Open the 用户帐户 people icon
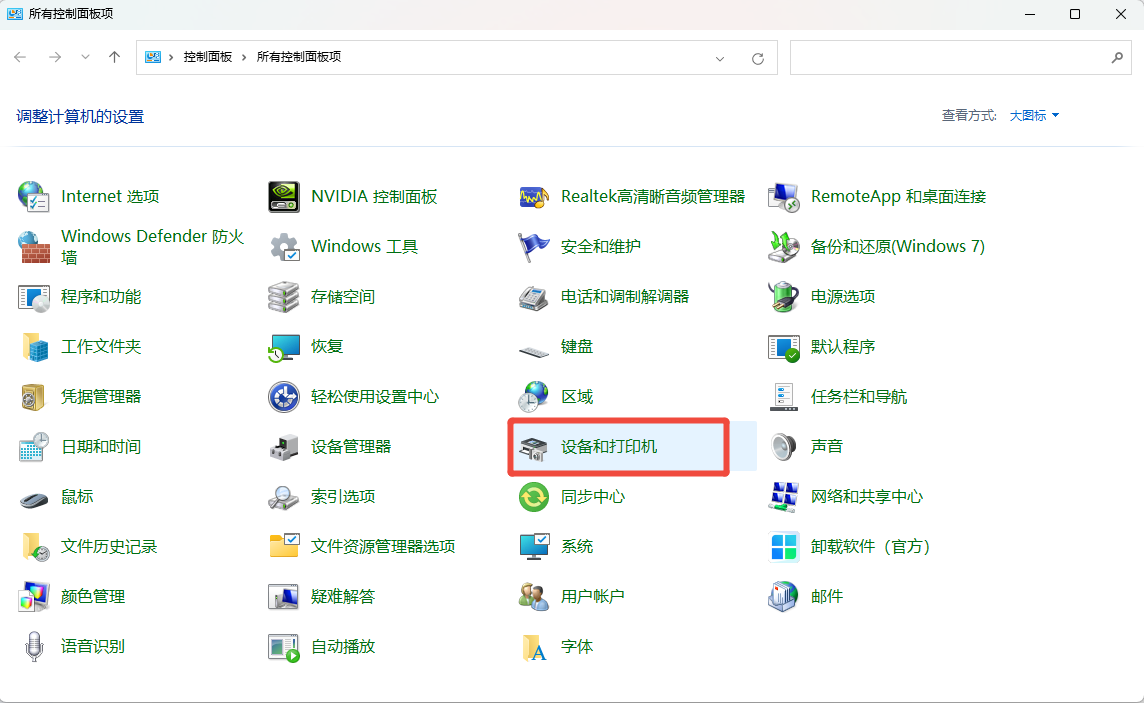This screenshot has width=1144, height=703. pyautogui.click(x=534, y=597)
